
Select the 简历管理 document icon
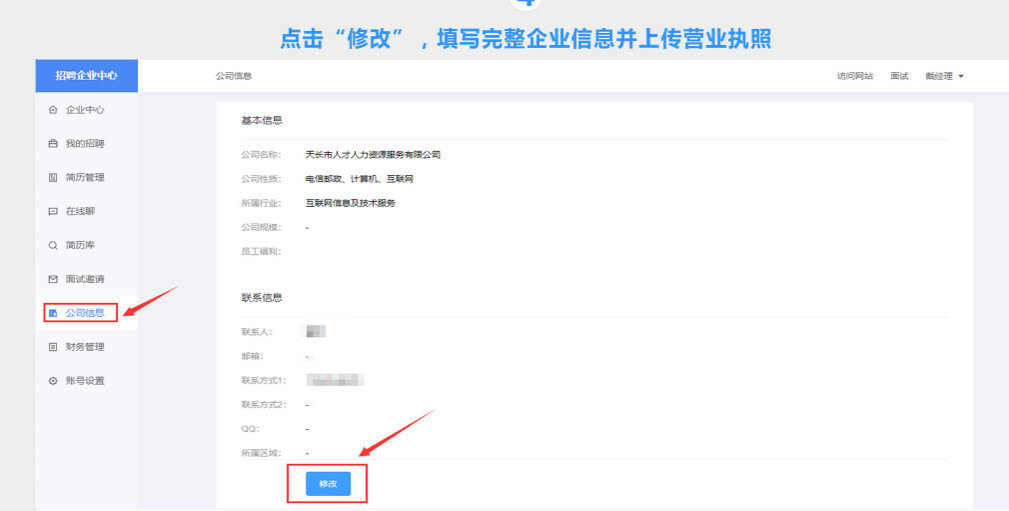[53, 178]
